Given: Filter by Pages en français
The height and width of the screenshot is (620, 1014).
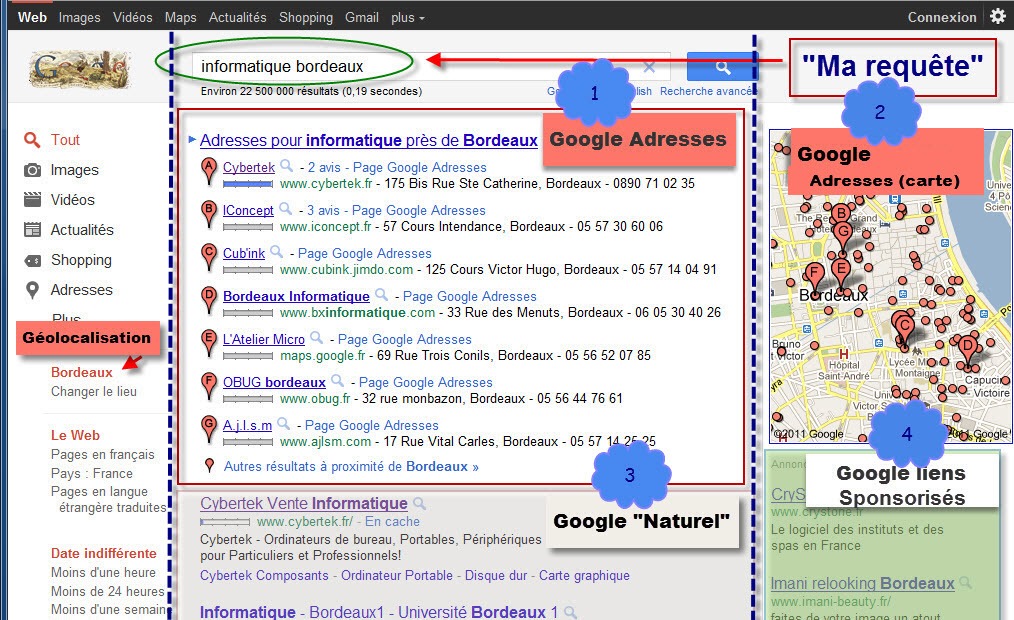Looking at the screenshot, I should pyautogui.click(x=103, y=454).
